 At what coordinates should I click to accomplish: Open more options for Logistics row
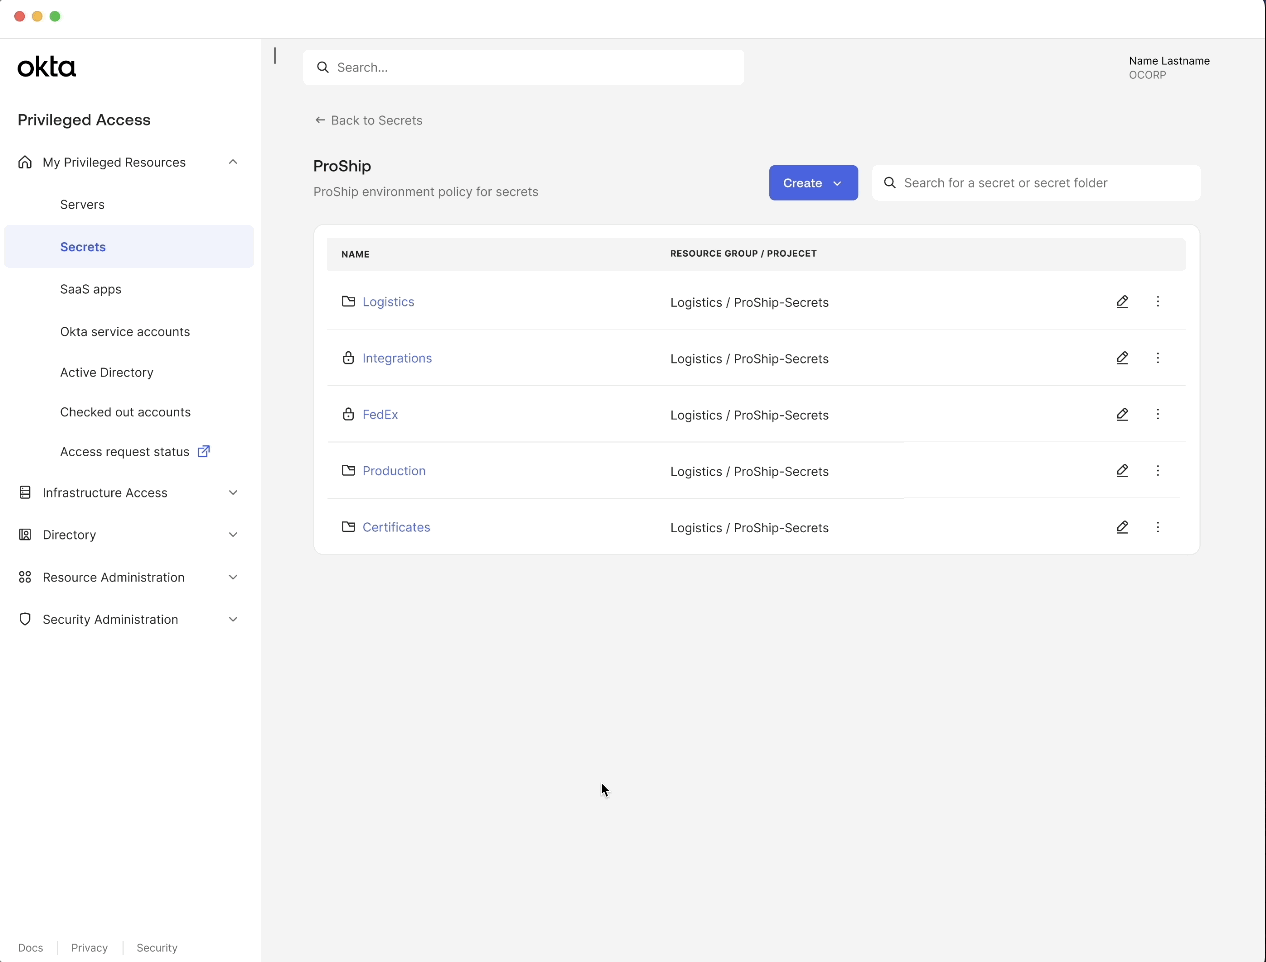click(1158, 302)
